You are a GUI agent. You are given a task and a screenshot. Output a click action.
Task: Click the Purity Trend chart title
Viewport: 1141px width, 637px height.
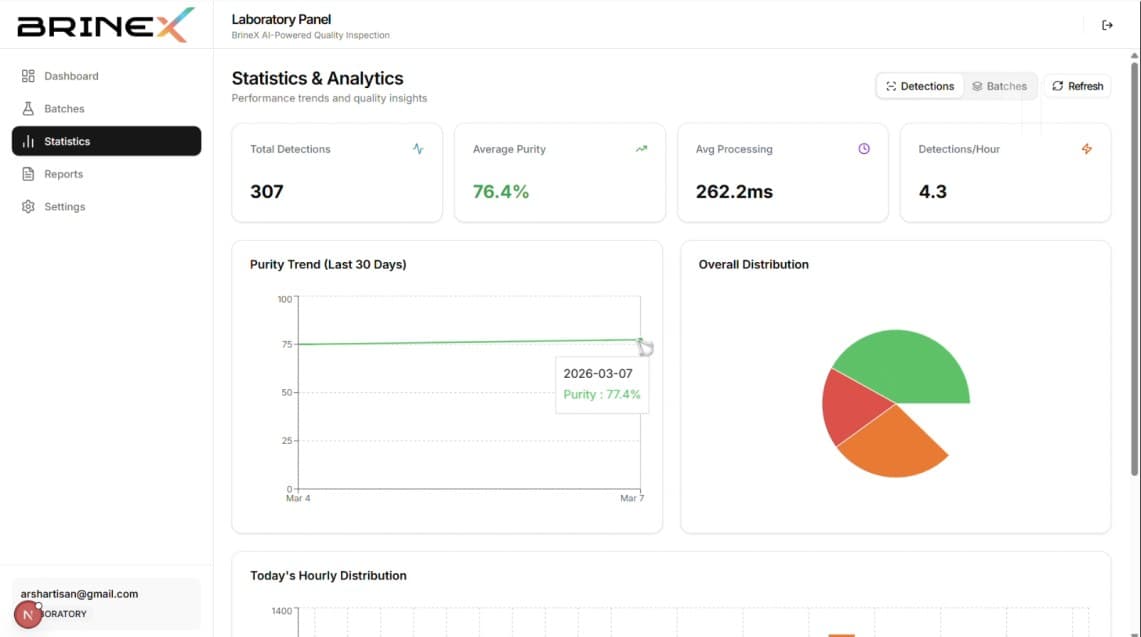(x=328, y=264)
